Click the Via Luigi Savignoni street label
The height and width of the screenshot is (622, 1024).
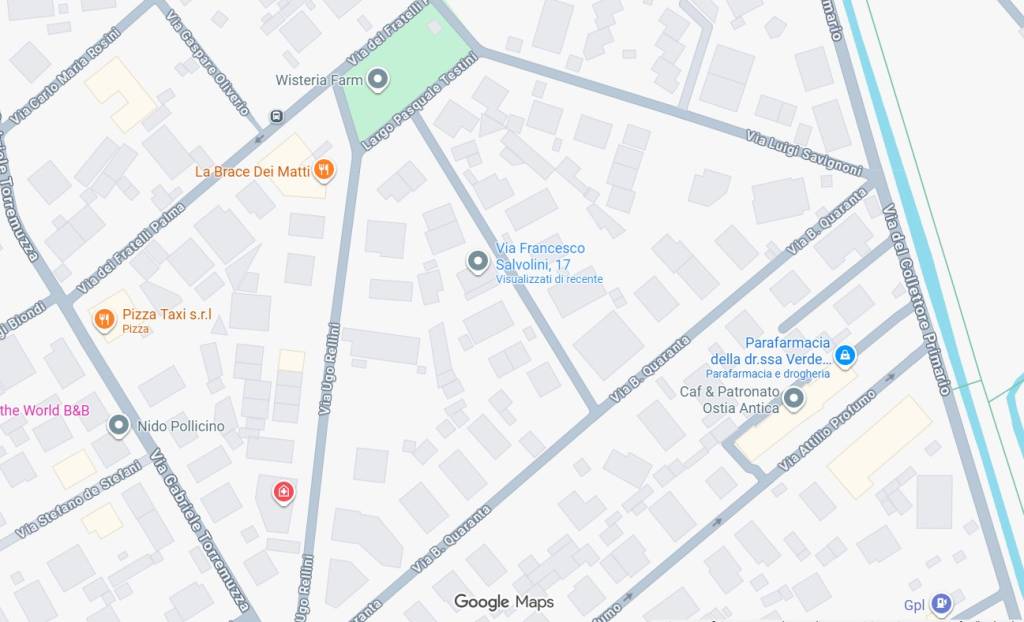[x=805, y=153]
